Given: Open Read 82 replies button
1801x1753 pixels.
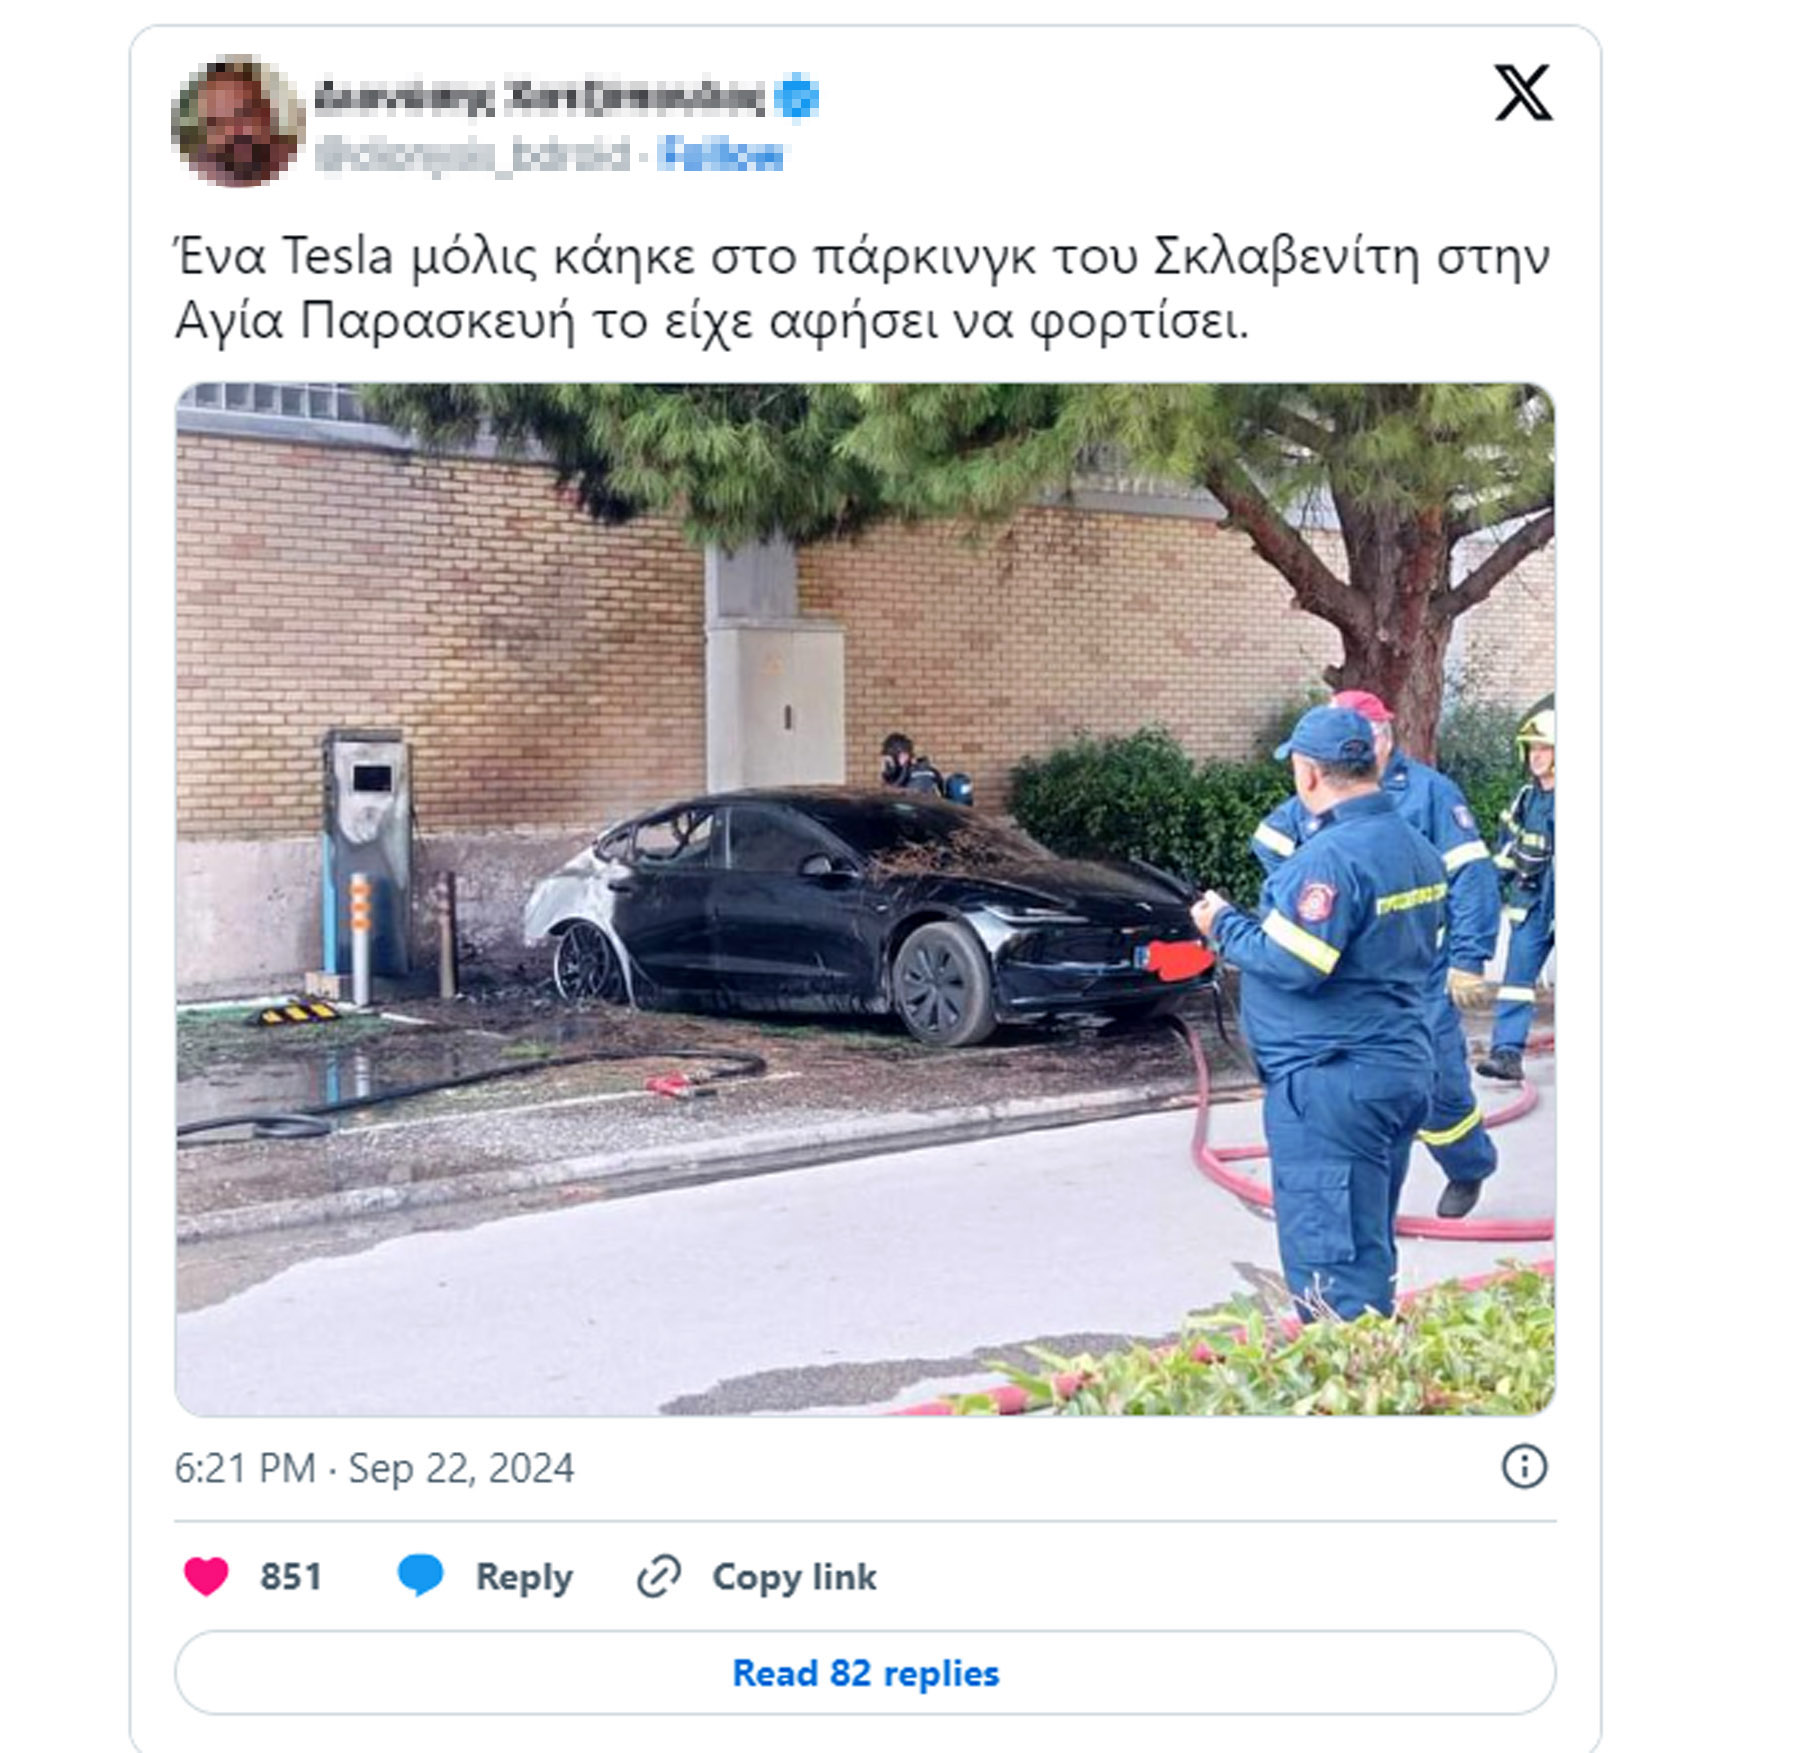Looking at the screenshot, I should pos(865,1672).
